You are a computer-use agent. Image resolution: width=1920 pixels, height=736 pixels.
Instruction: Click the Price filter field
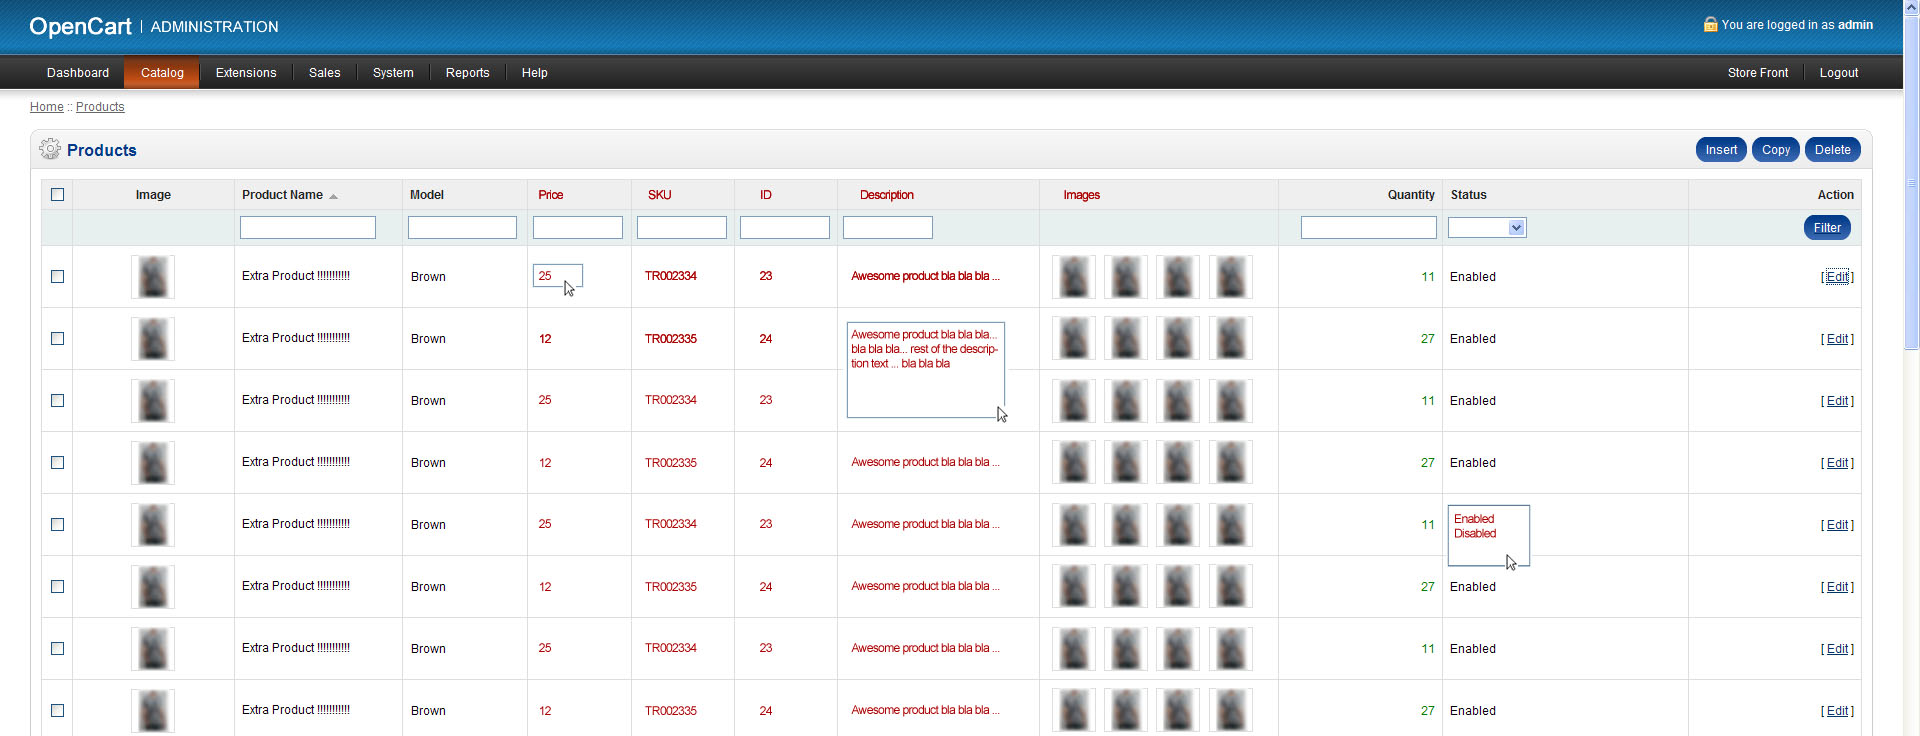tap(578, 228)
